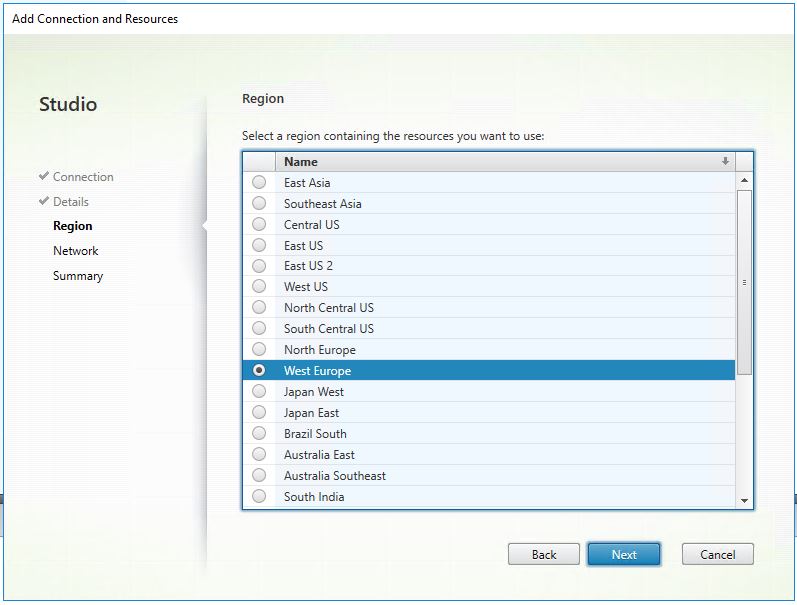
Task: Pick the North Europe radio button
Action: click(x=259, y=350)
